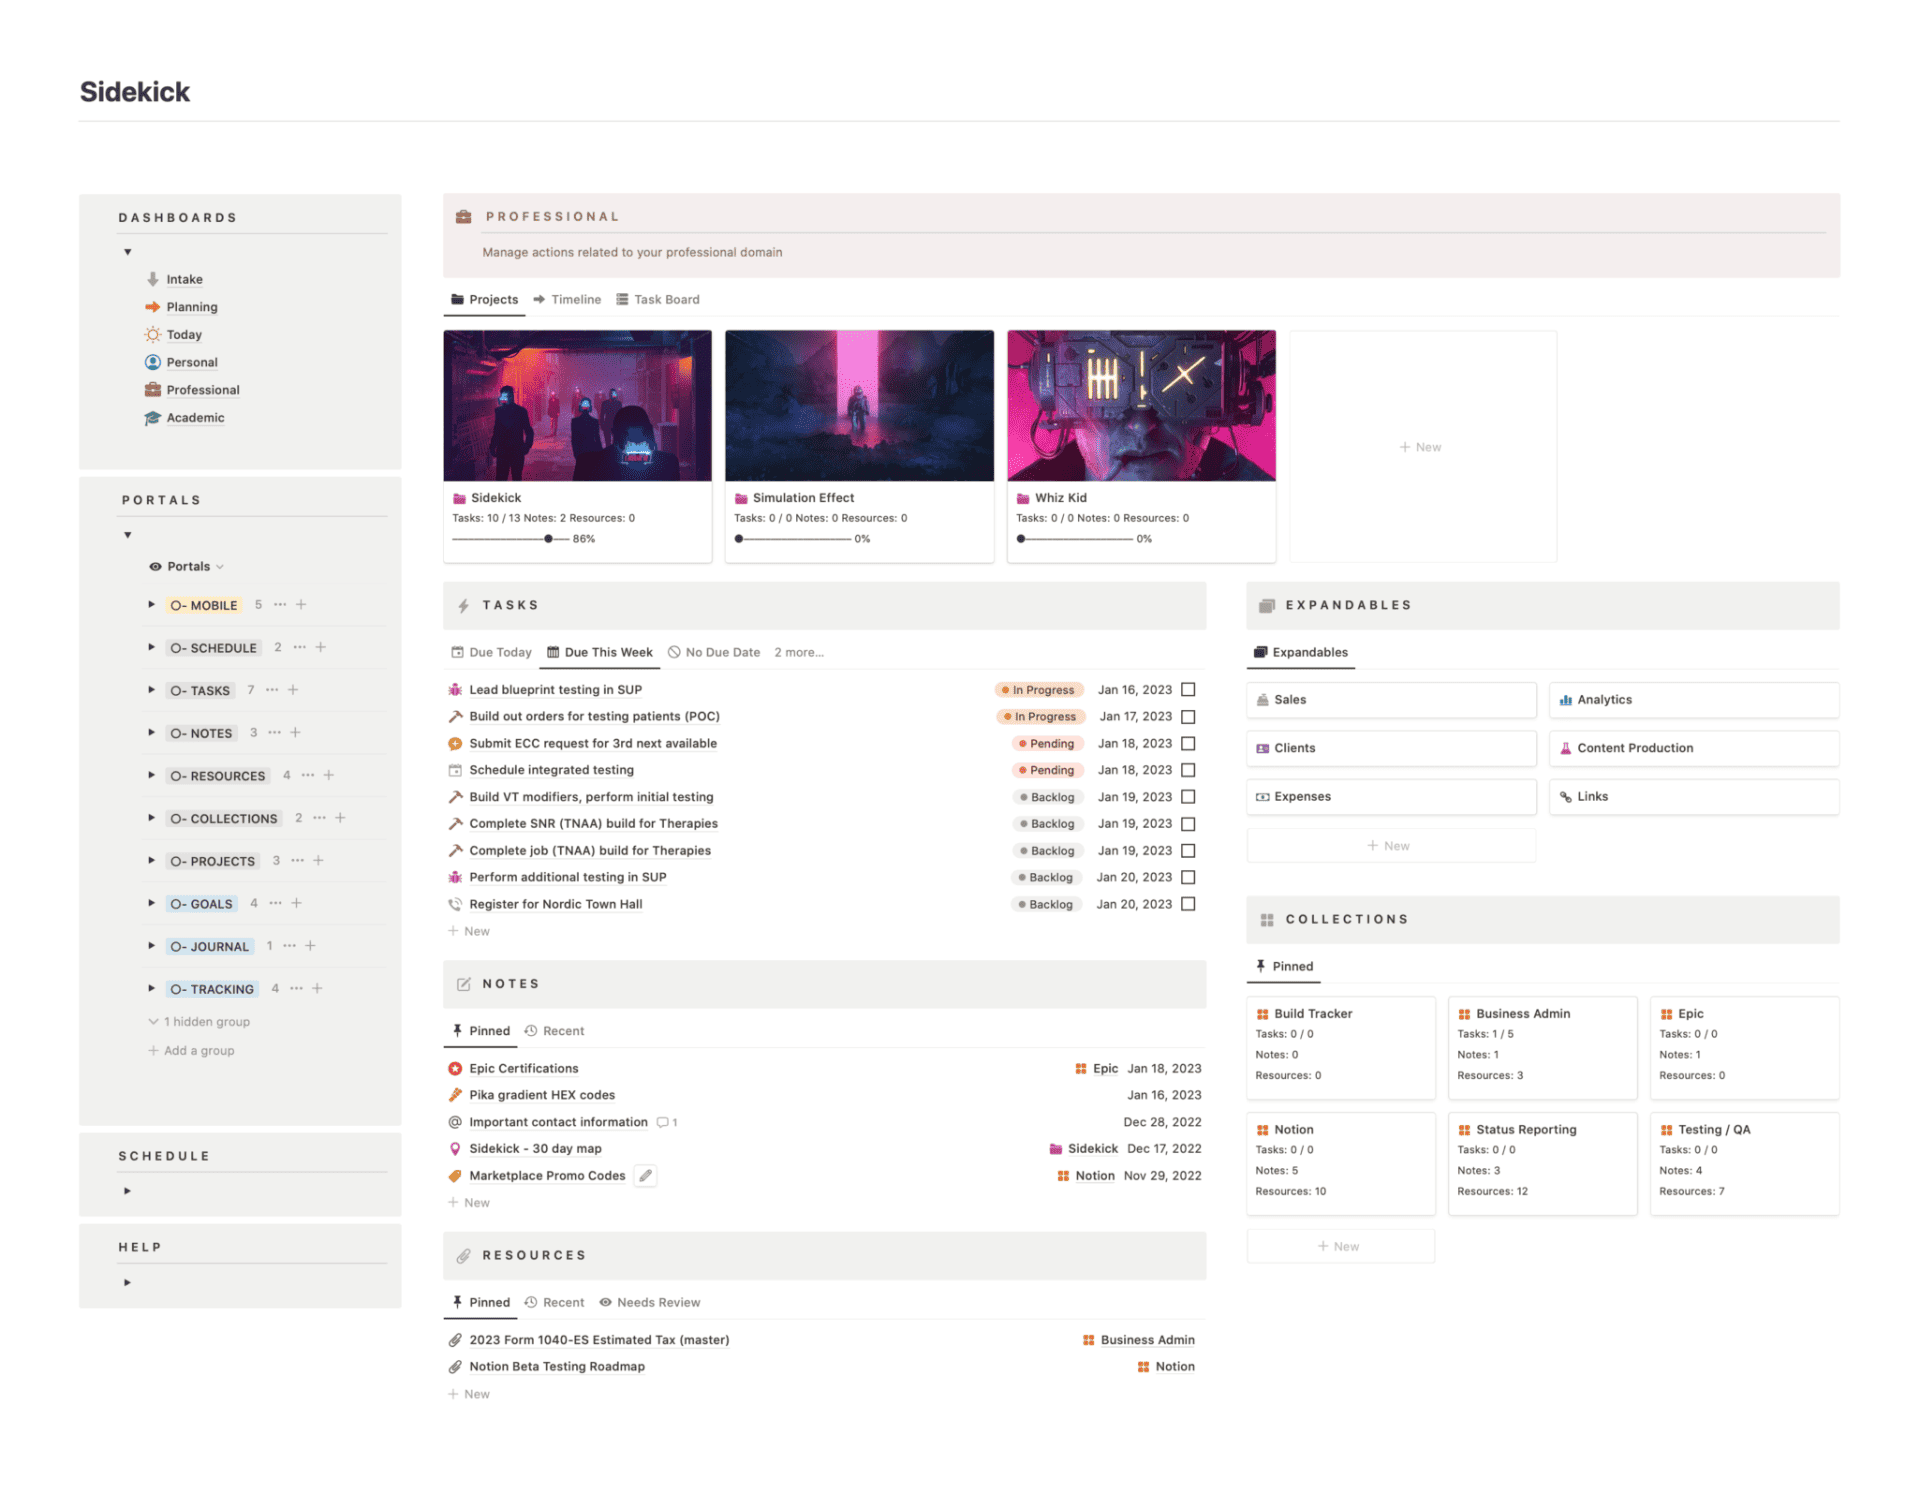The image size is (1920, 1494).
Task: Expand the Schedule section in the sidebar
Action: click(127, 1190)
